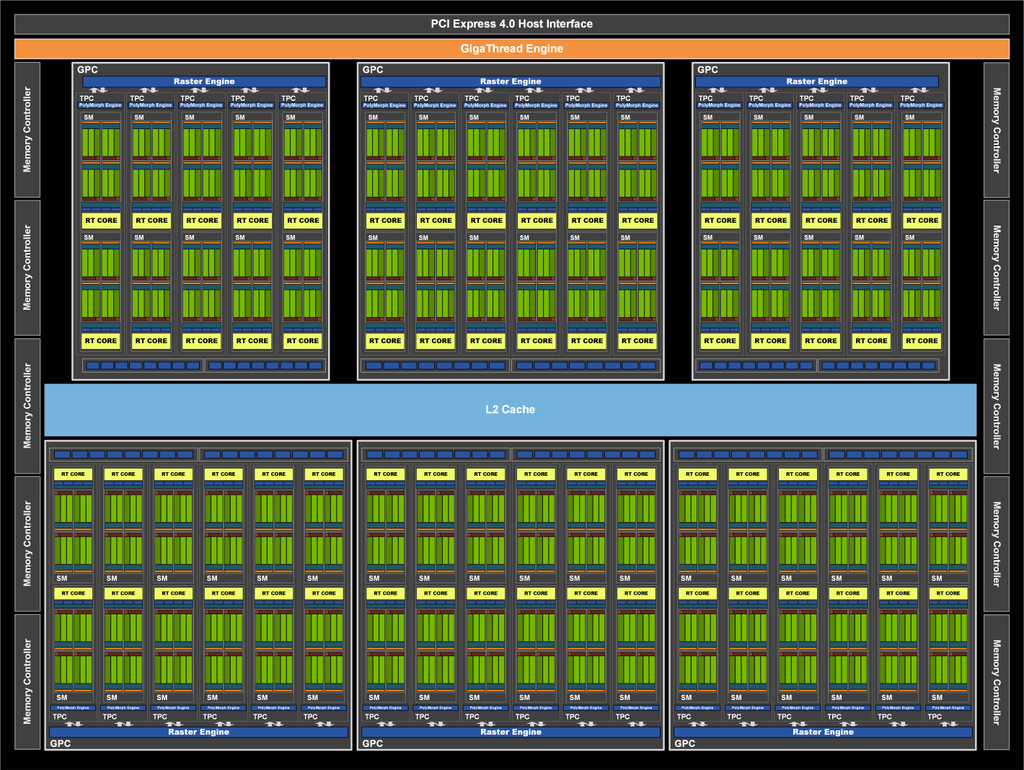Click the bottommost Memory Controller on the right side
1024x770 pixels.
(996, 681)
